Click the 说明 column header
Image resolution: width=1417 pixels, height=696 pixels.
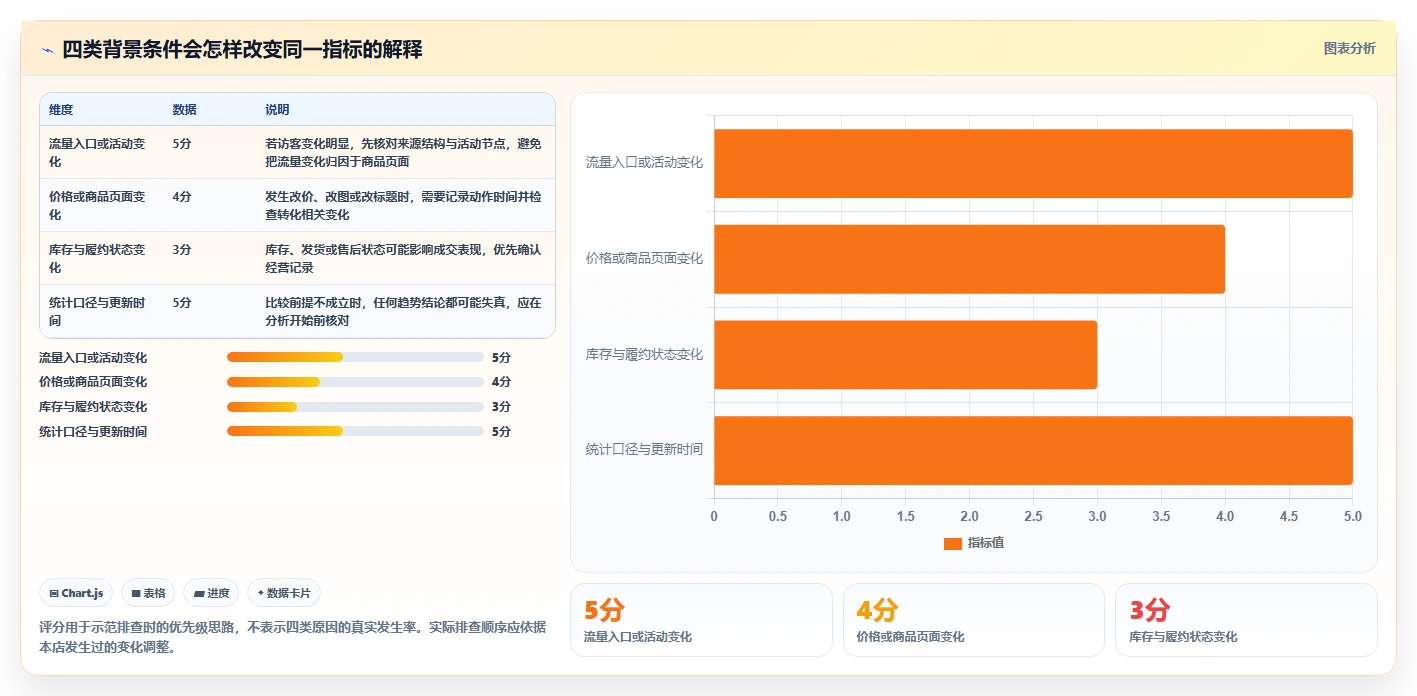click(x=277, y=110)
